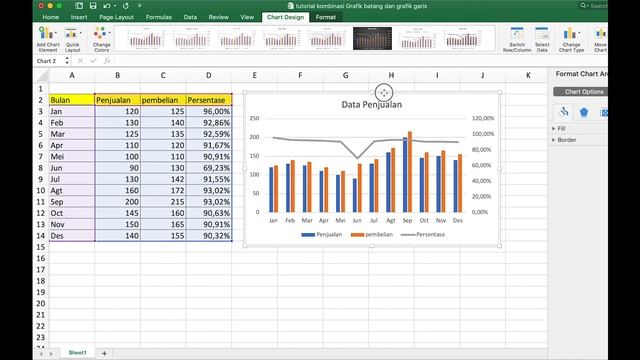Open the Add Chart Element dropdown

coord(48,40)
